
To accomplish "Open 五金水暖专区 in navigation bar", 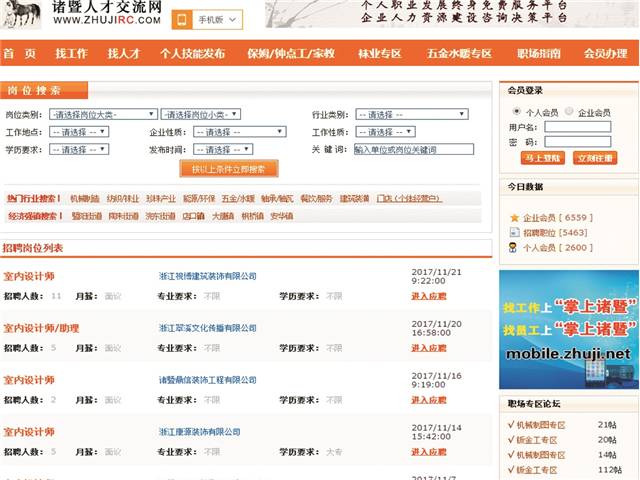I will [x=459, y=53].
